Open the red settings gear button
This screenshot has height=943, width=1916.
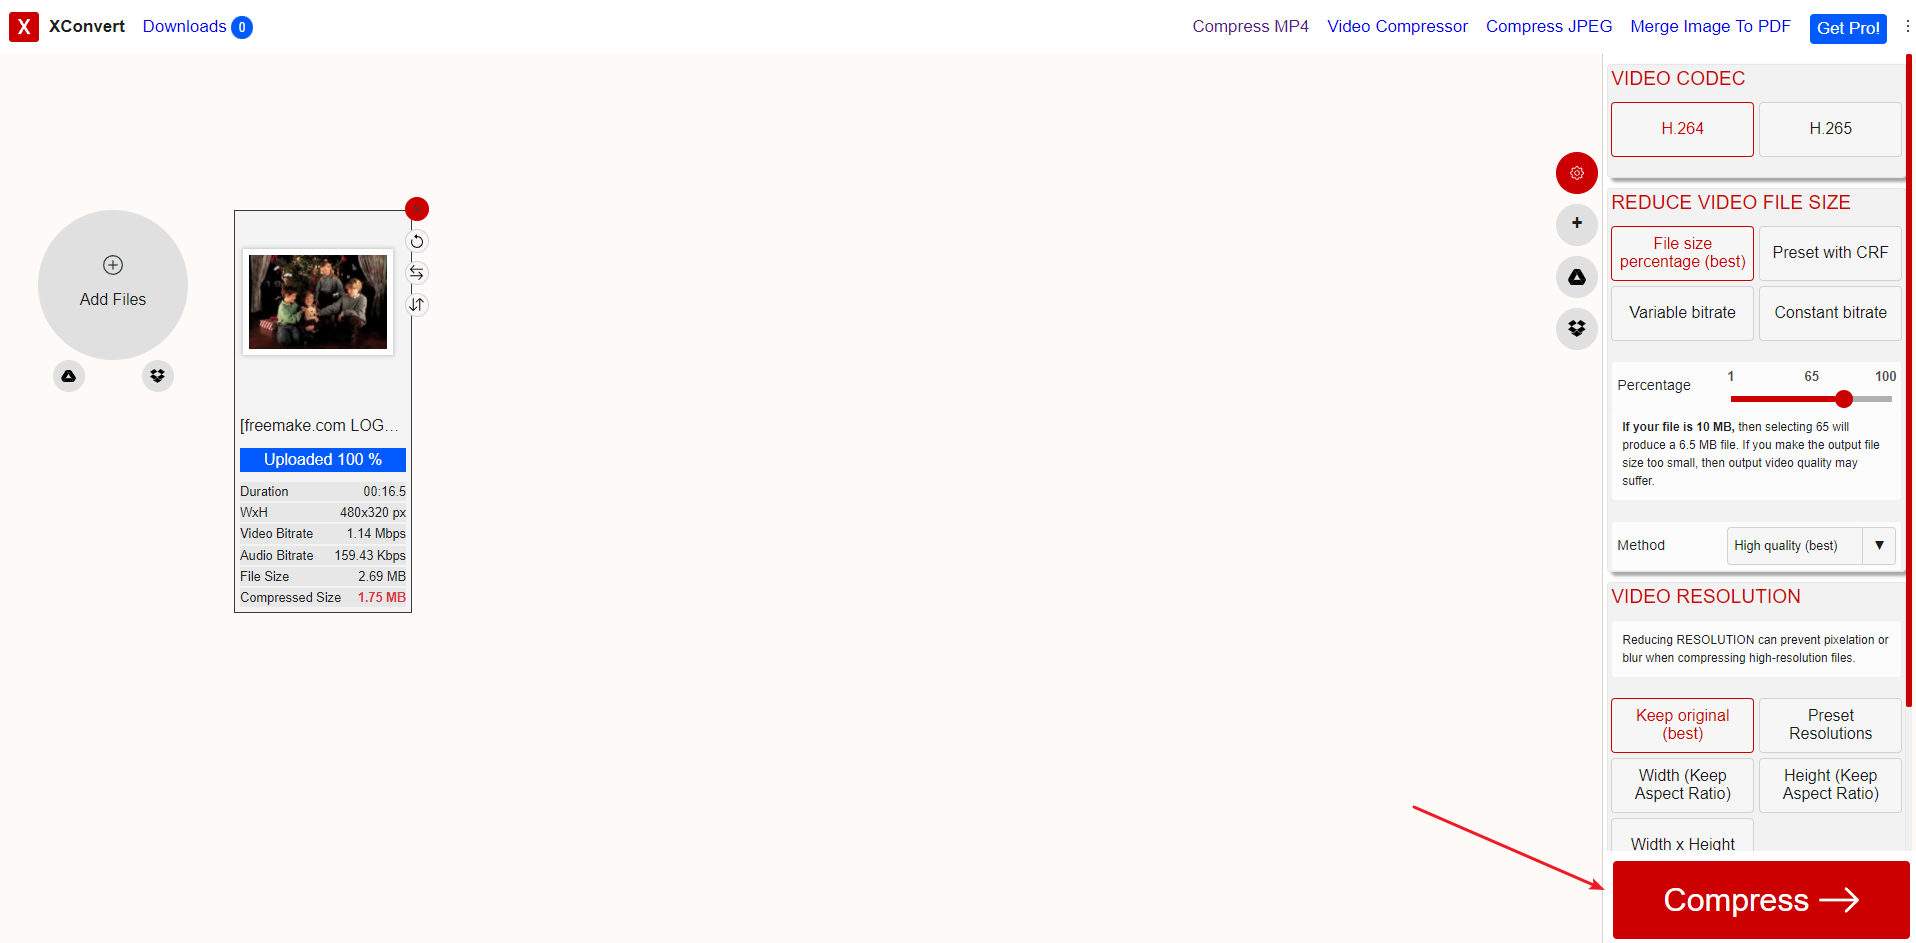click(x=1576, y=173)
